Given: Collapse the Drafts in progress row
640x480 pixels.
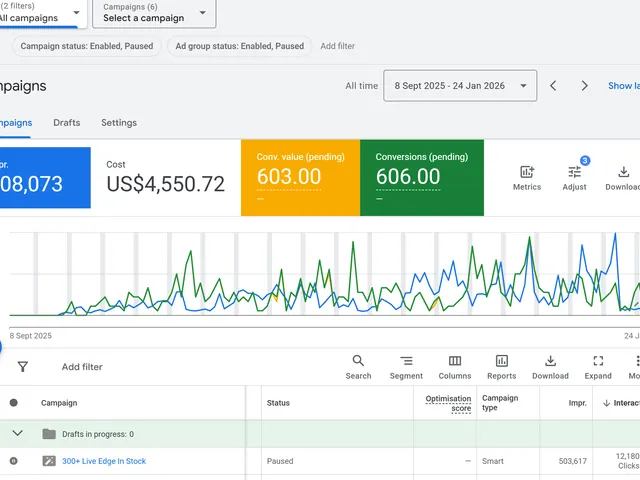Looking at the screenshot, I should 18,433.
